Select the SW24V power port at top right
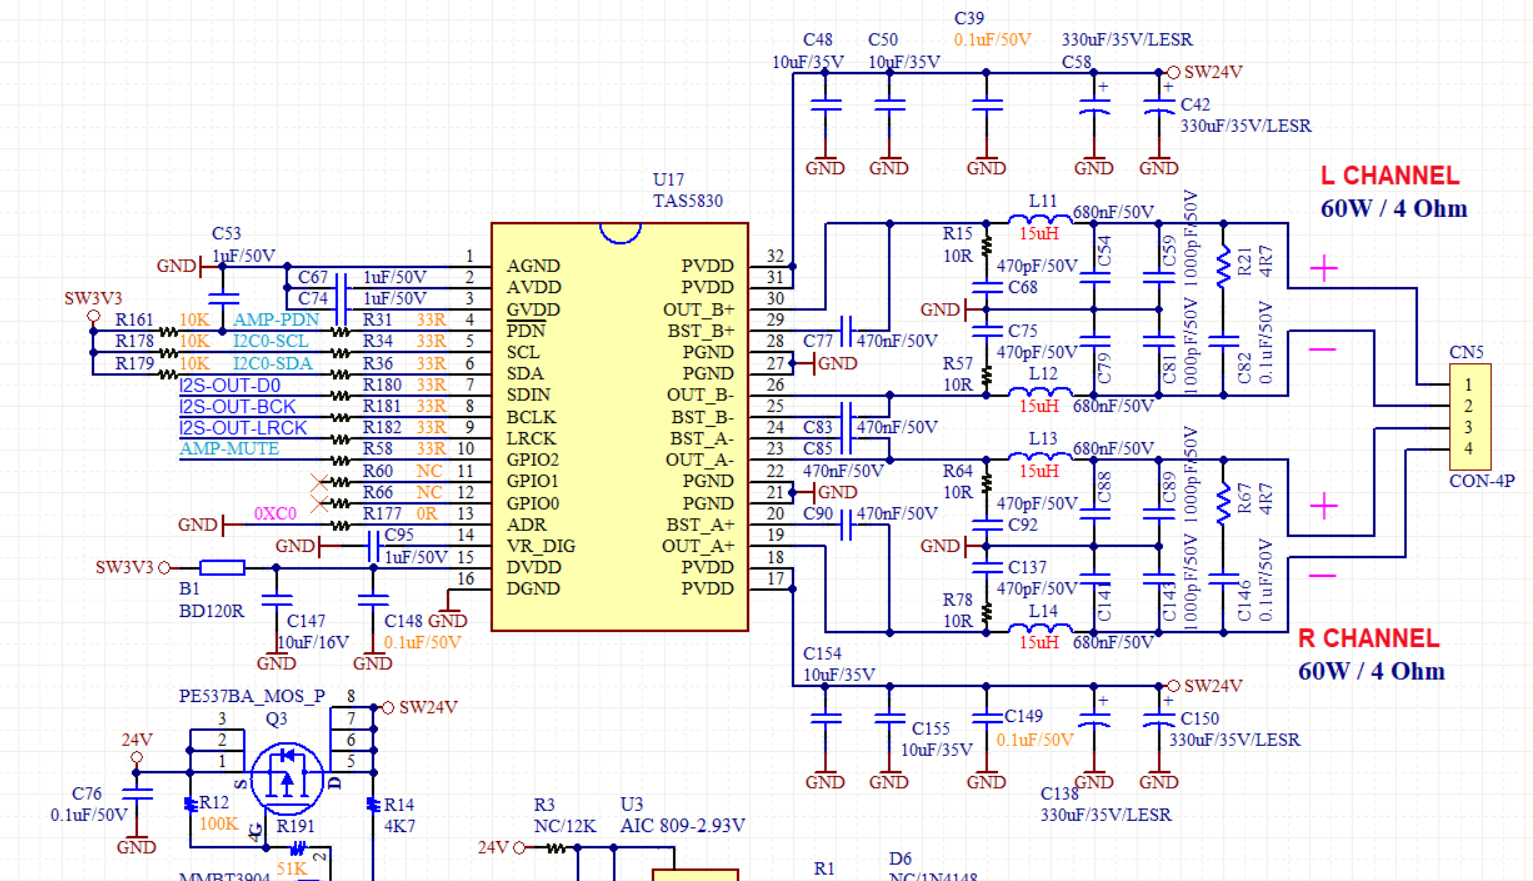Viewport: 1533px width, 881px height. coord(1205,72)
